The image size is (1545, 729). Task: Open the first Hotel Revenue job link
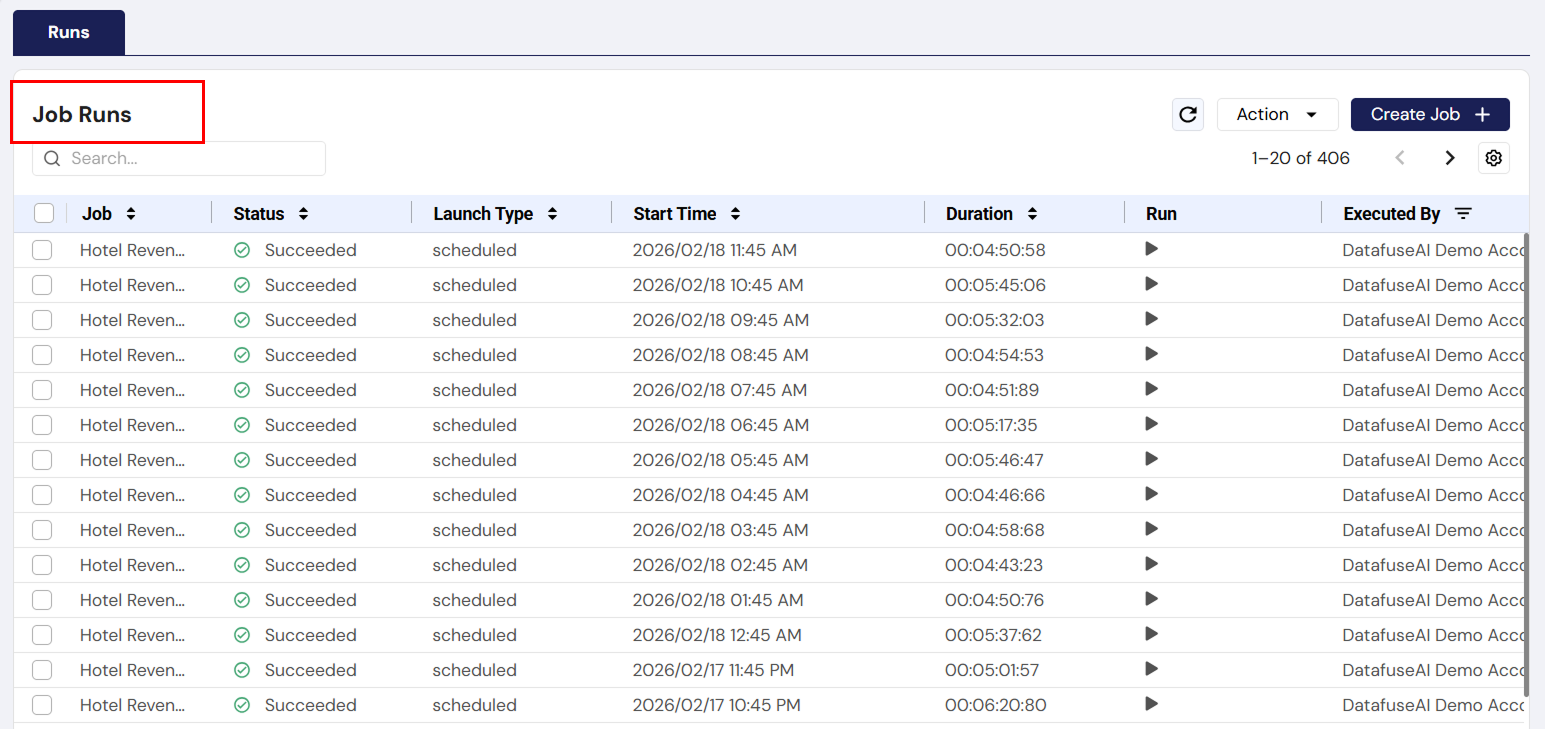click(132, 249)
